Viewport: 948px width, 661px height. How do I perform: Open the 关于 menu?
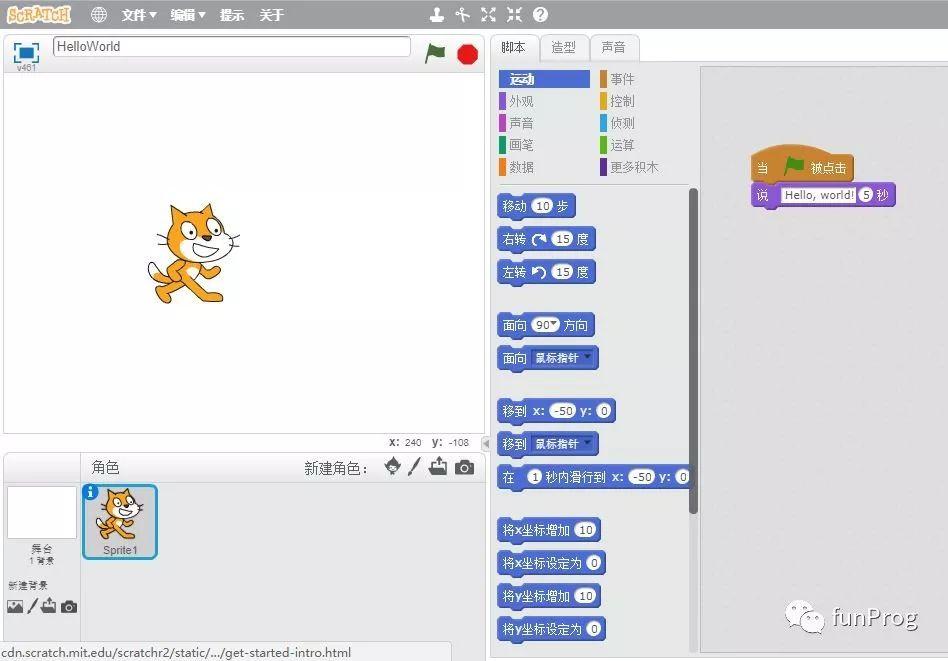(271, 15)
